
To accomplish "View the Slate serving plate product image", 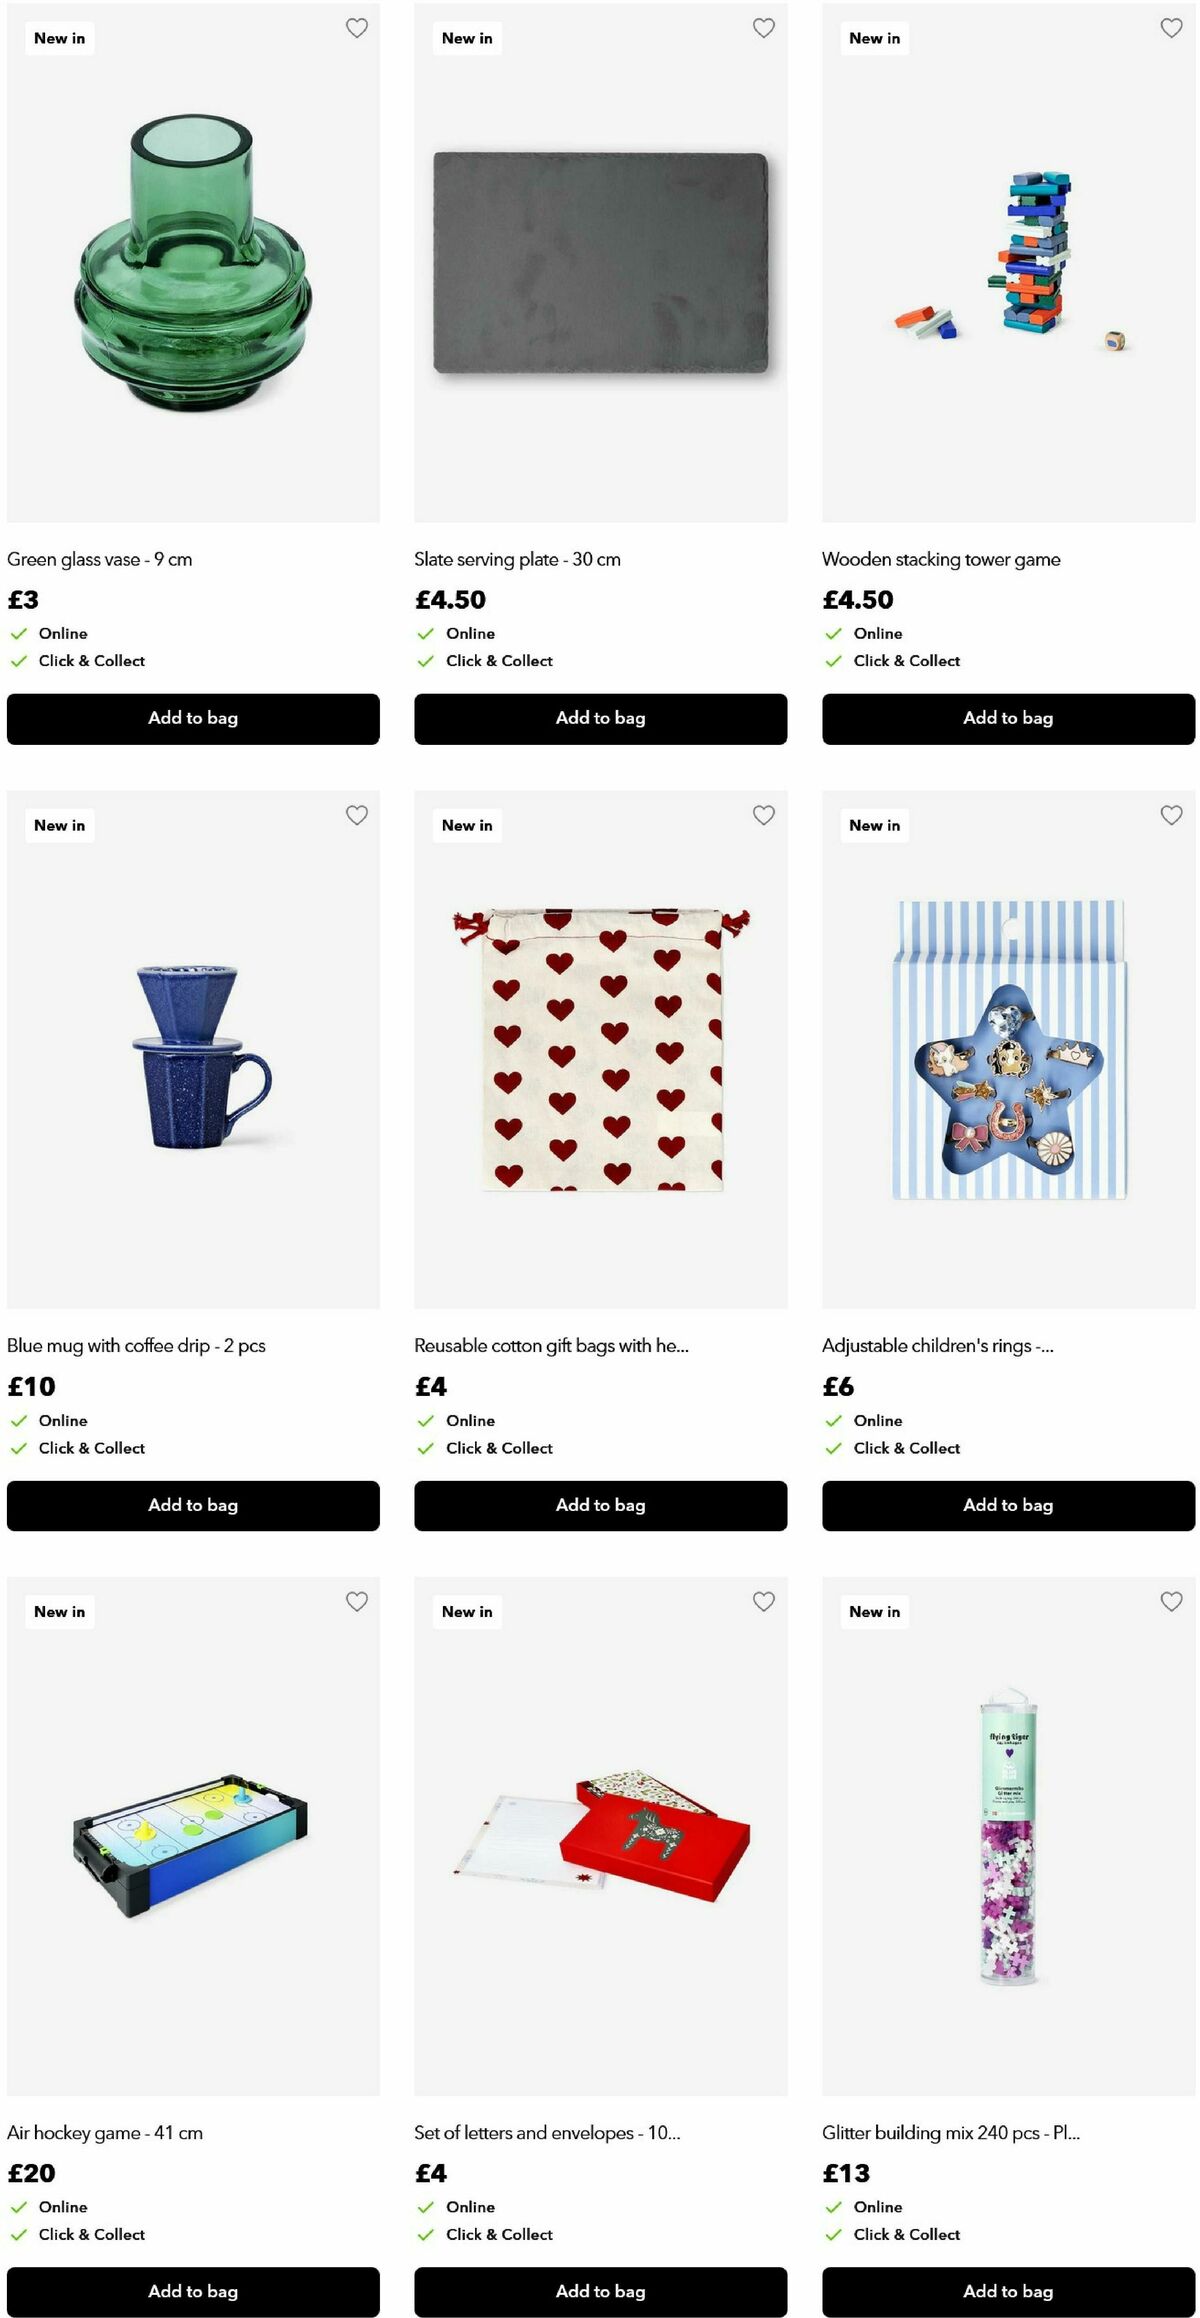I will 600,262.
